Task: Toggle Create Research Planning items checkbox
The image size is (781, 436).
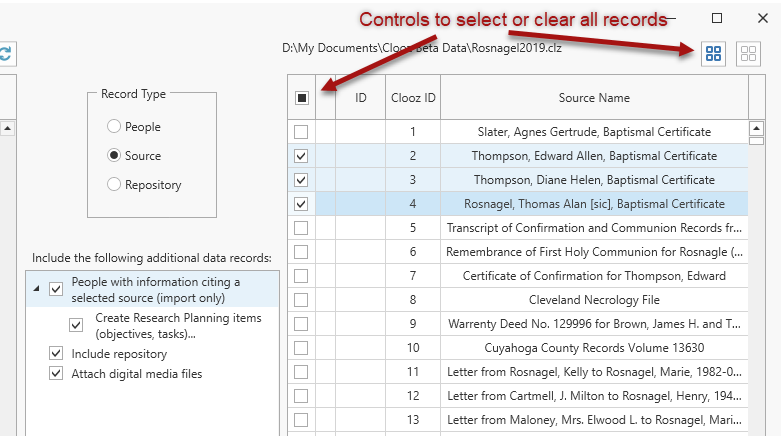Action: [76, 325]
